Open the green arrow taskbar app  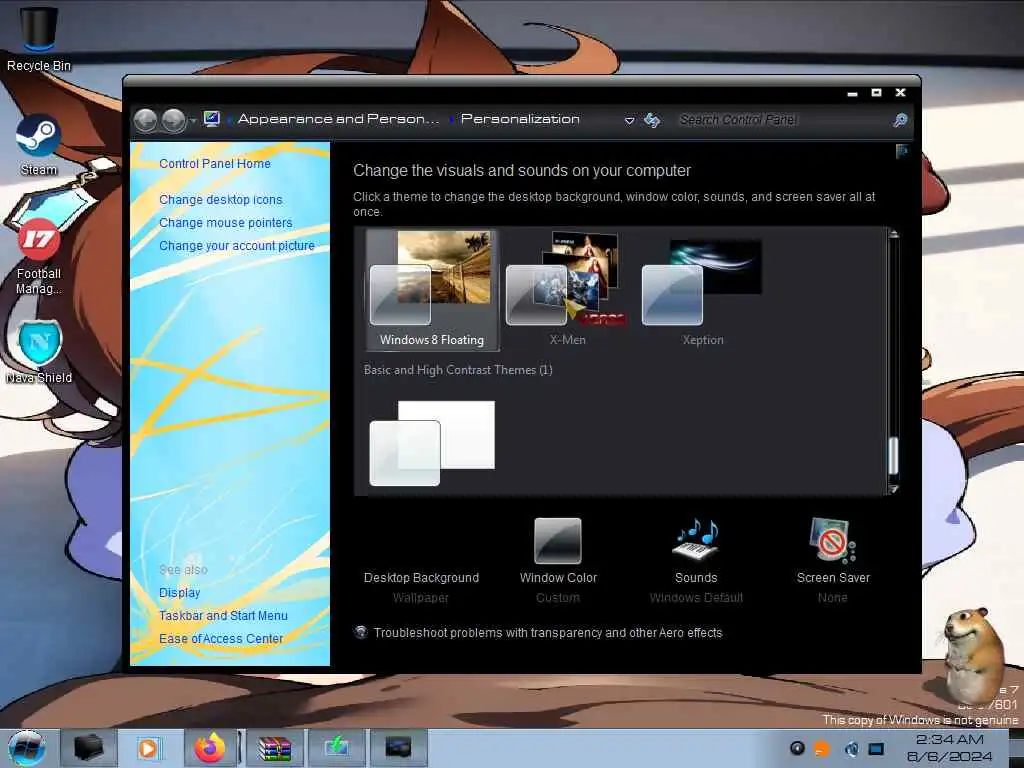coord(336,748)
